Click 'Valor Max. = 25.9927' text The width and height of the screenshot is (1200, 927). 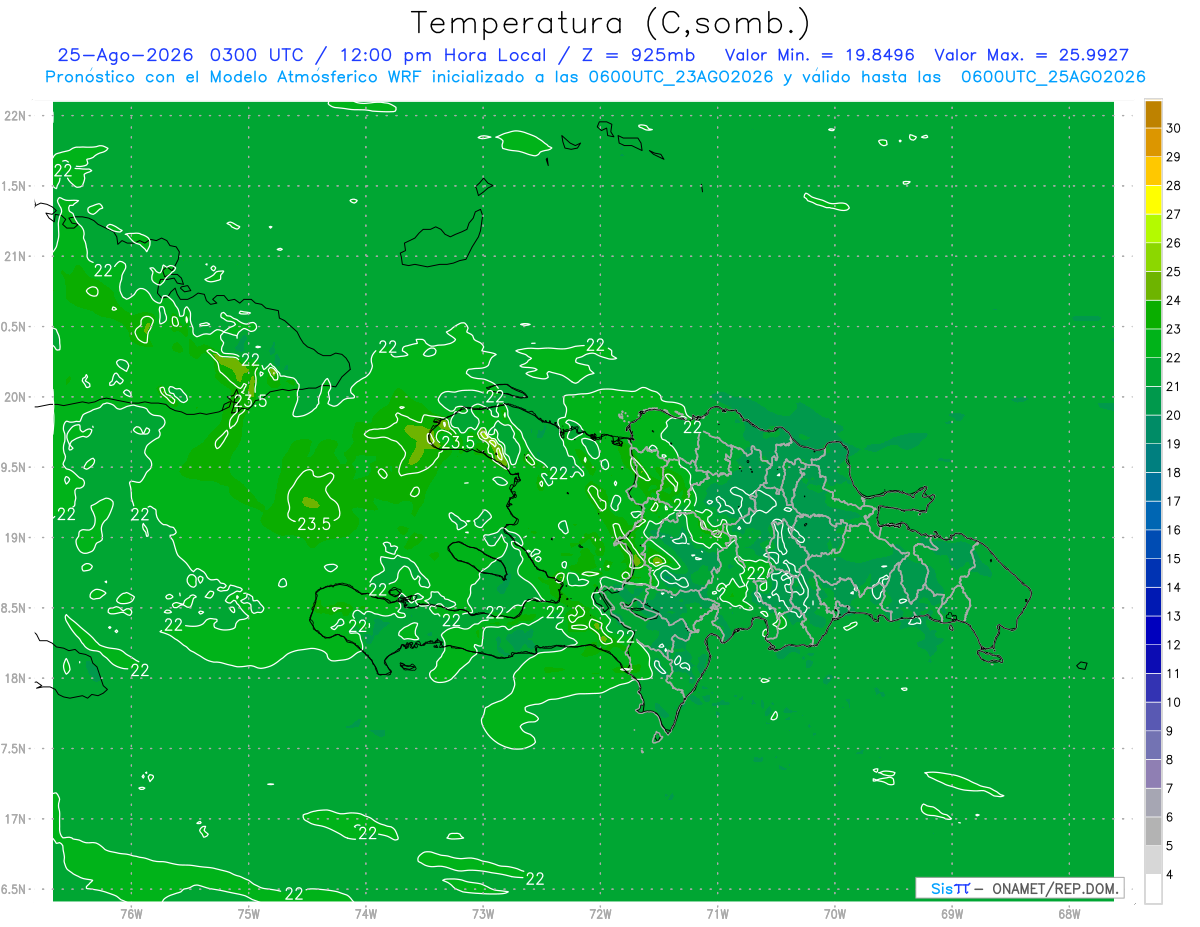click(1032, 55)
